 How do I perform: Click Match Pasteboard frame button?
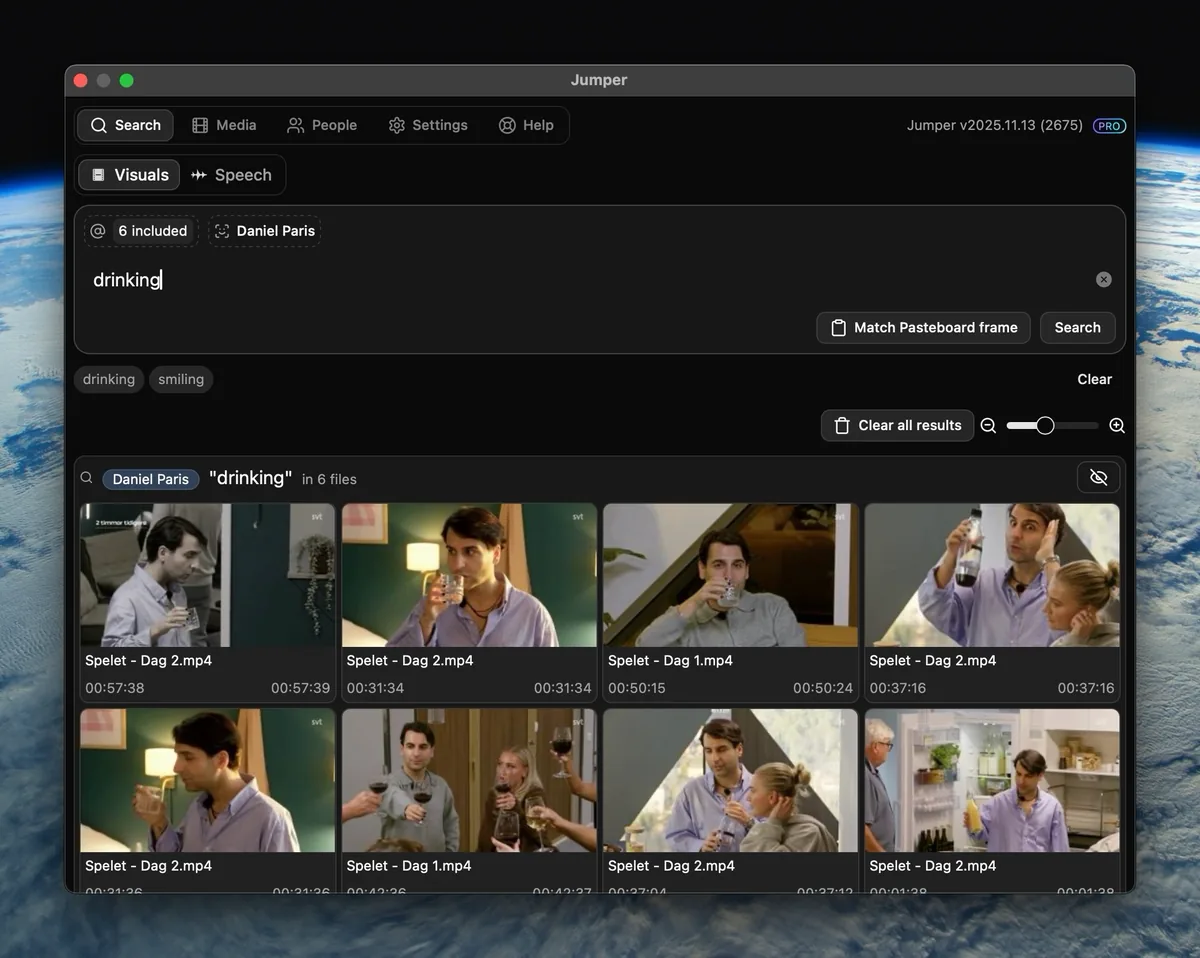coord(923,328)
